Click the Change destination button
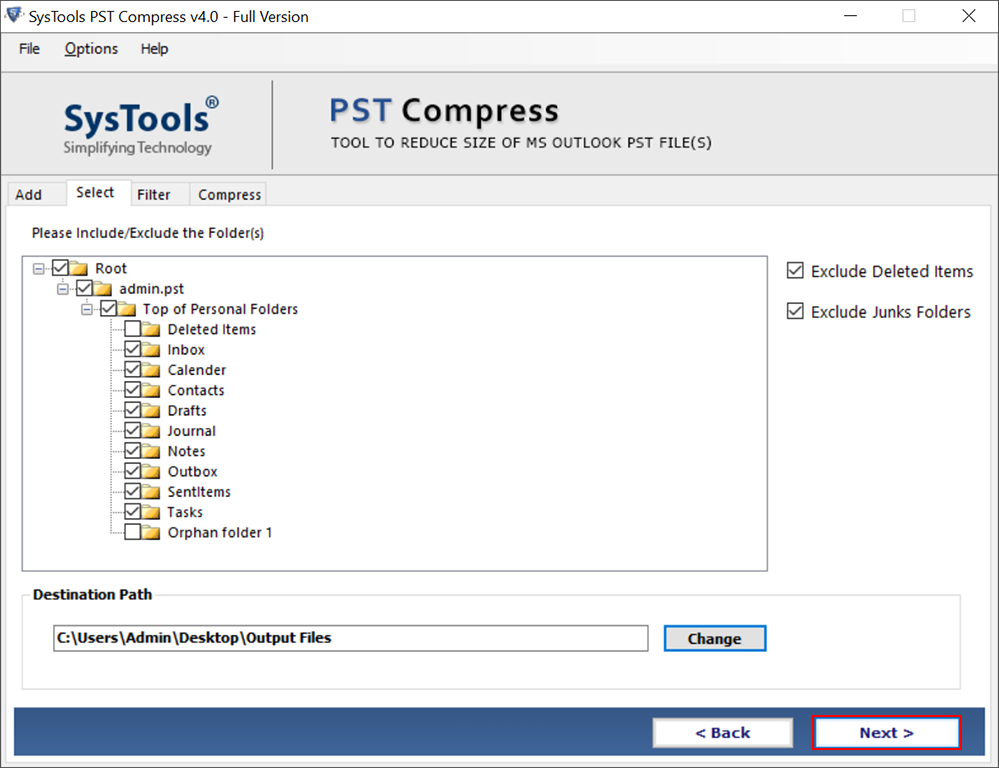999x768 pixels. (x=715, y=639)
